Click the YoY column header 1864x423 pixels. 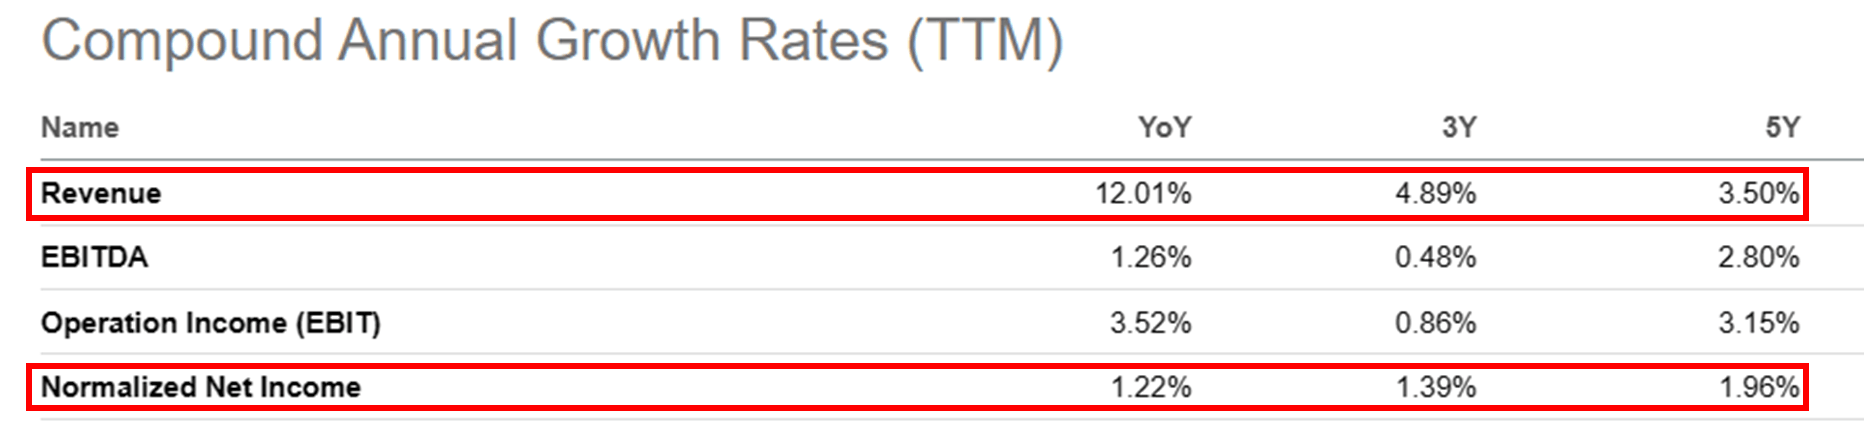coord(1164,128)
